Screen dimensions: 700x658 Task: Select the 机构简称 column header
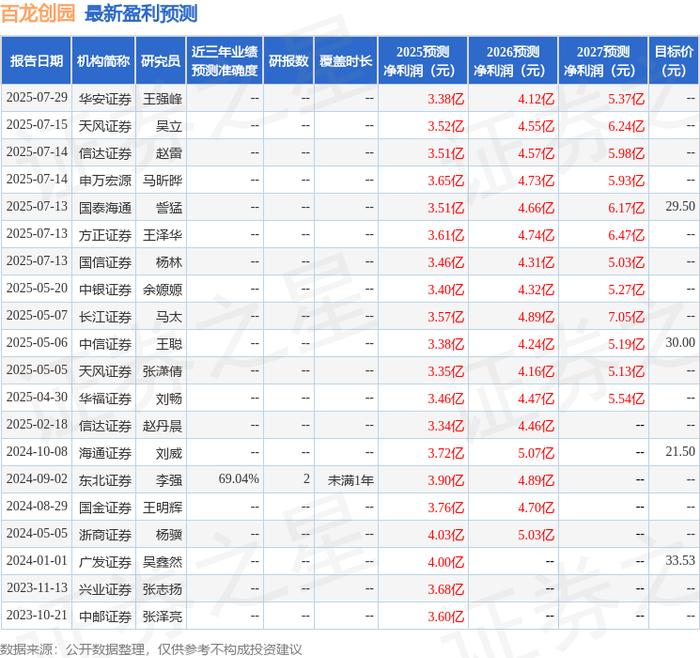[x=103, y=61]
